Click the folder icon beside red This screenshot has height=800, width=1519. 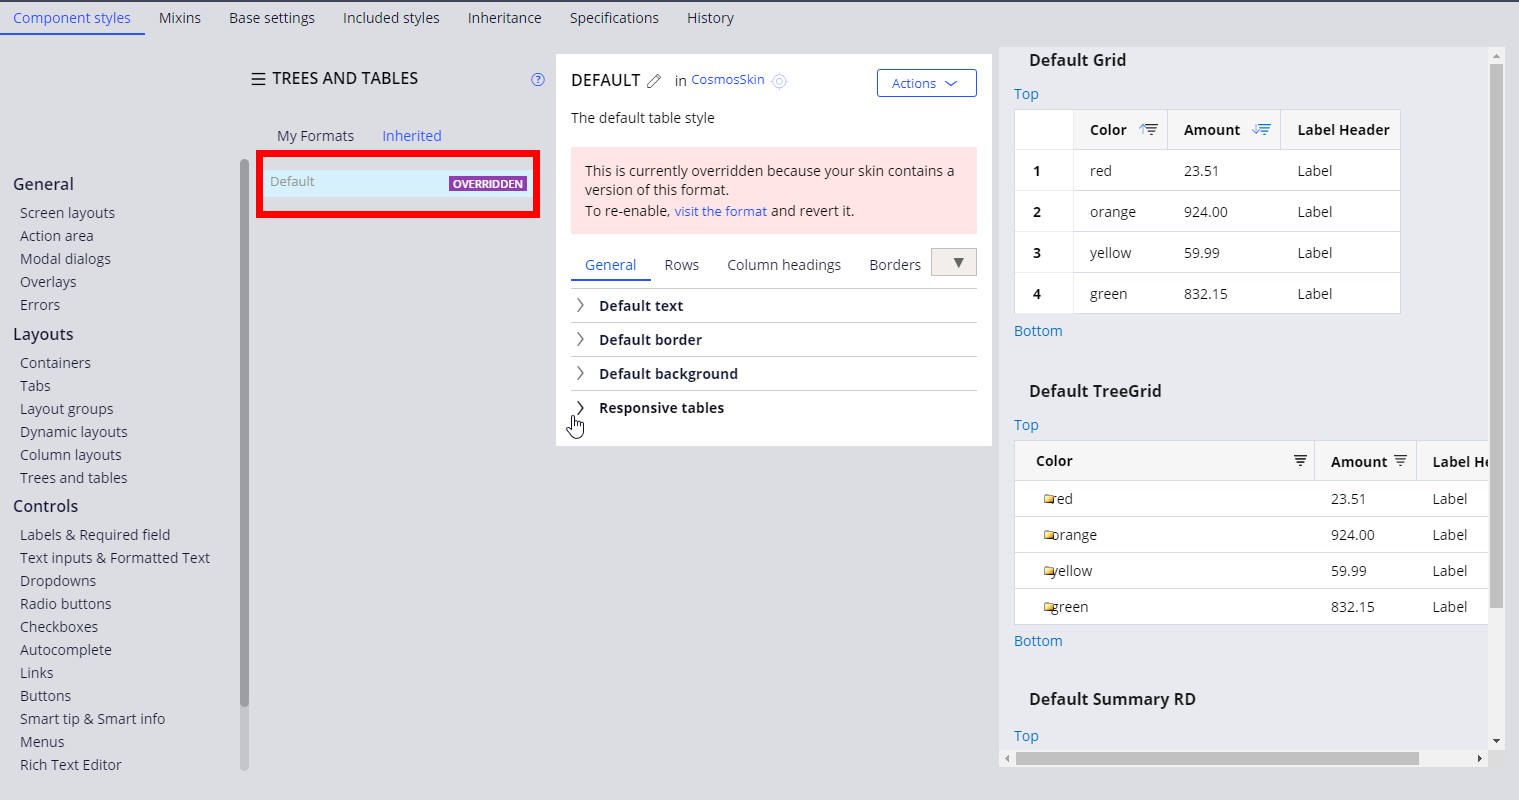[1049, 499]
